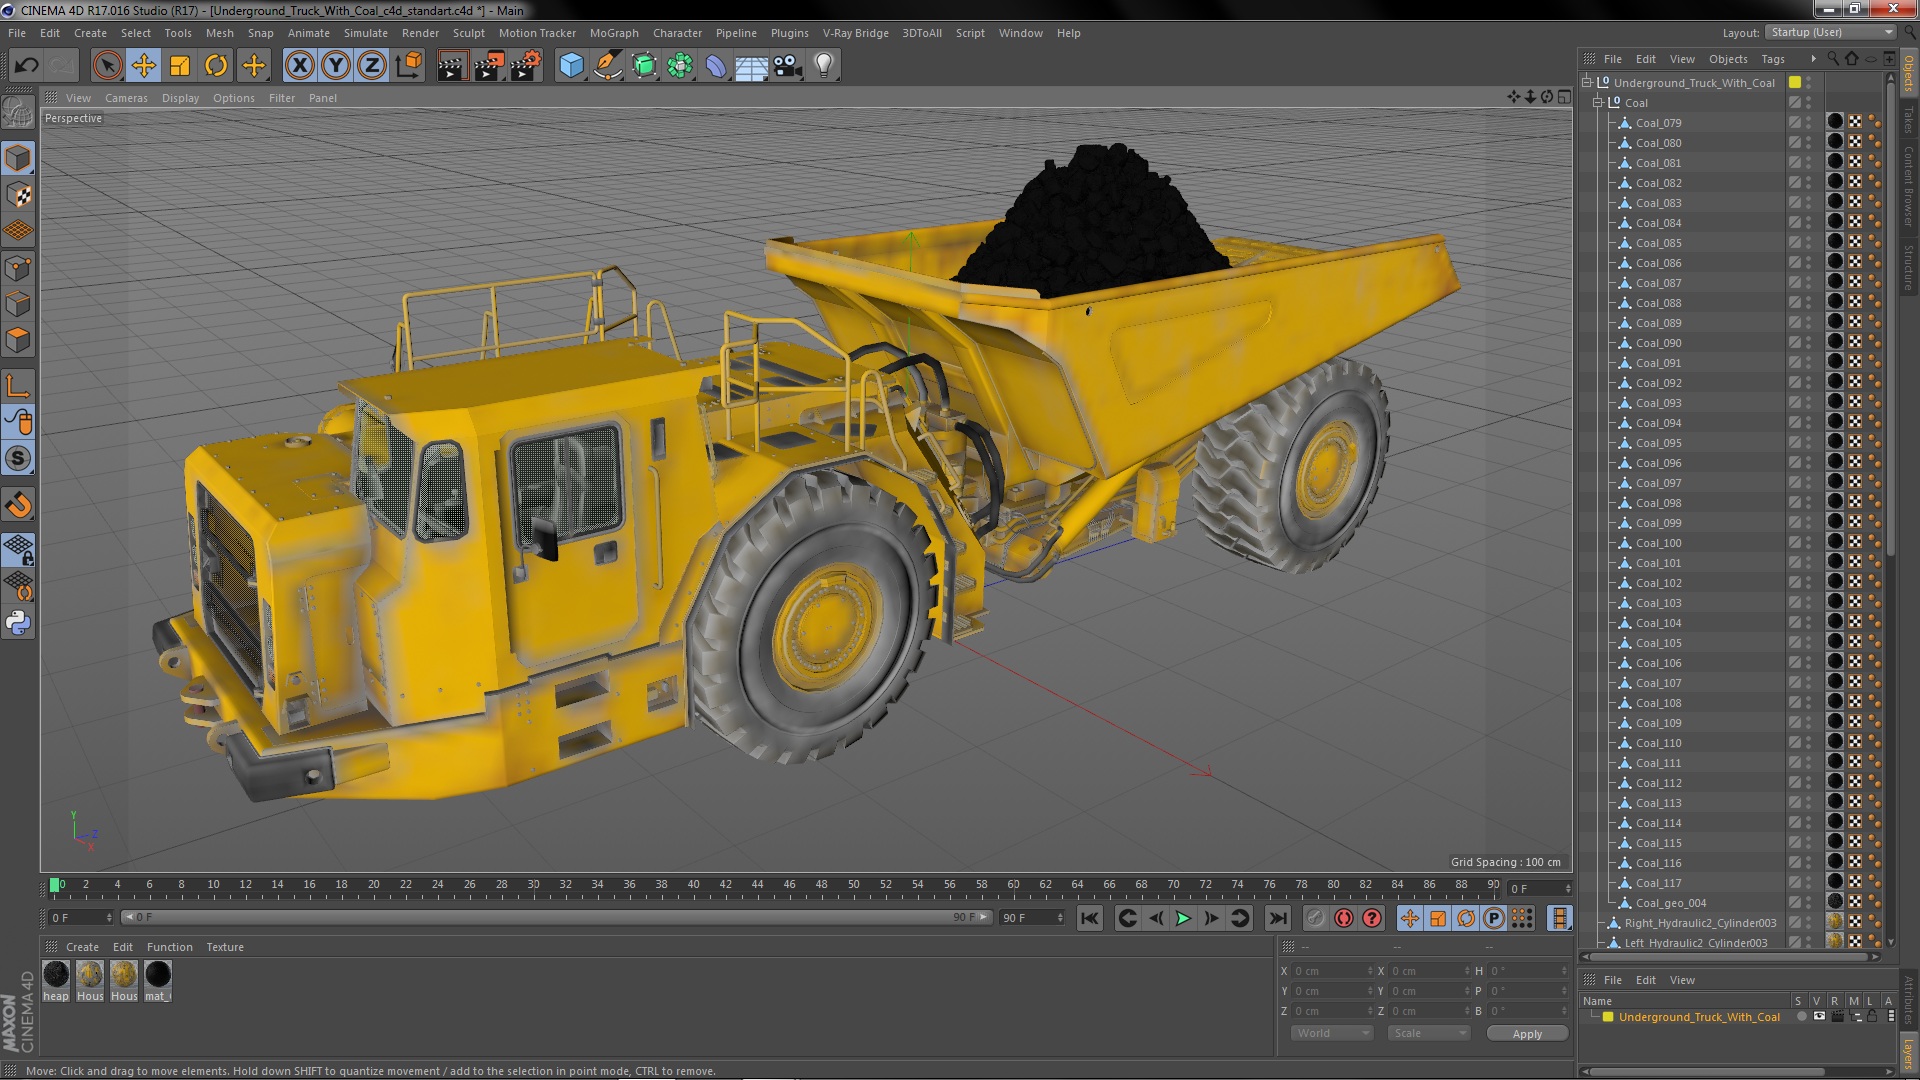Select the Coal_079 object
The height and width of the screenshot is (1080, 1920).
(x=1658, y=123)
